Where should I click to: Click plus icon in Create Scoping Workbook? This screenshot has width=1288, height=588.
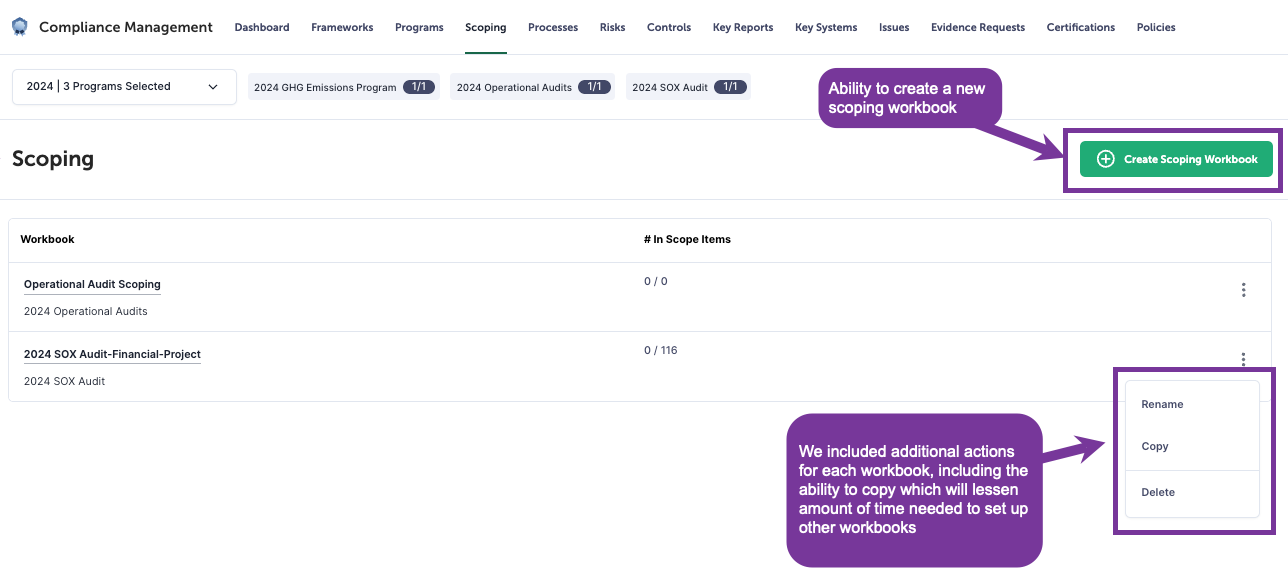1105,159
